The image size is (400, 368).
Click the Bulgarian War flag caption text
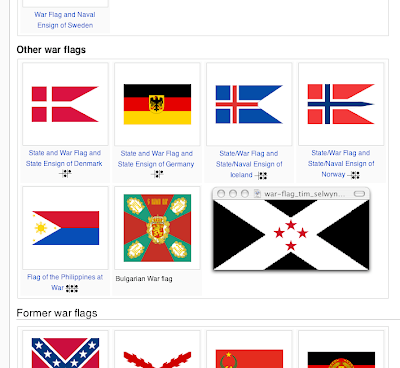144,279
